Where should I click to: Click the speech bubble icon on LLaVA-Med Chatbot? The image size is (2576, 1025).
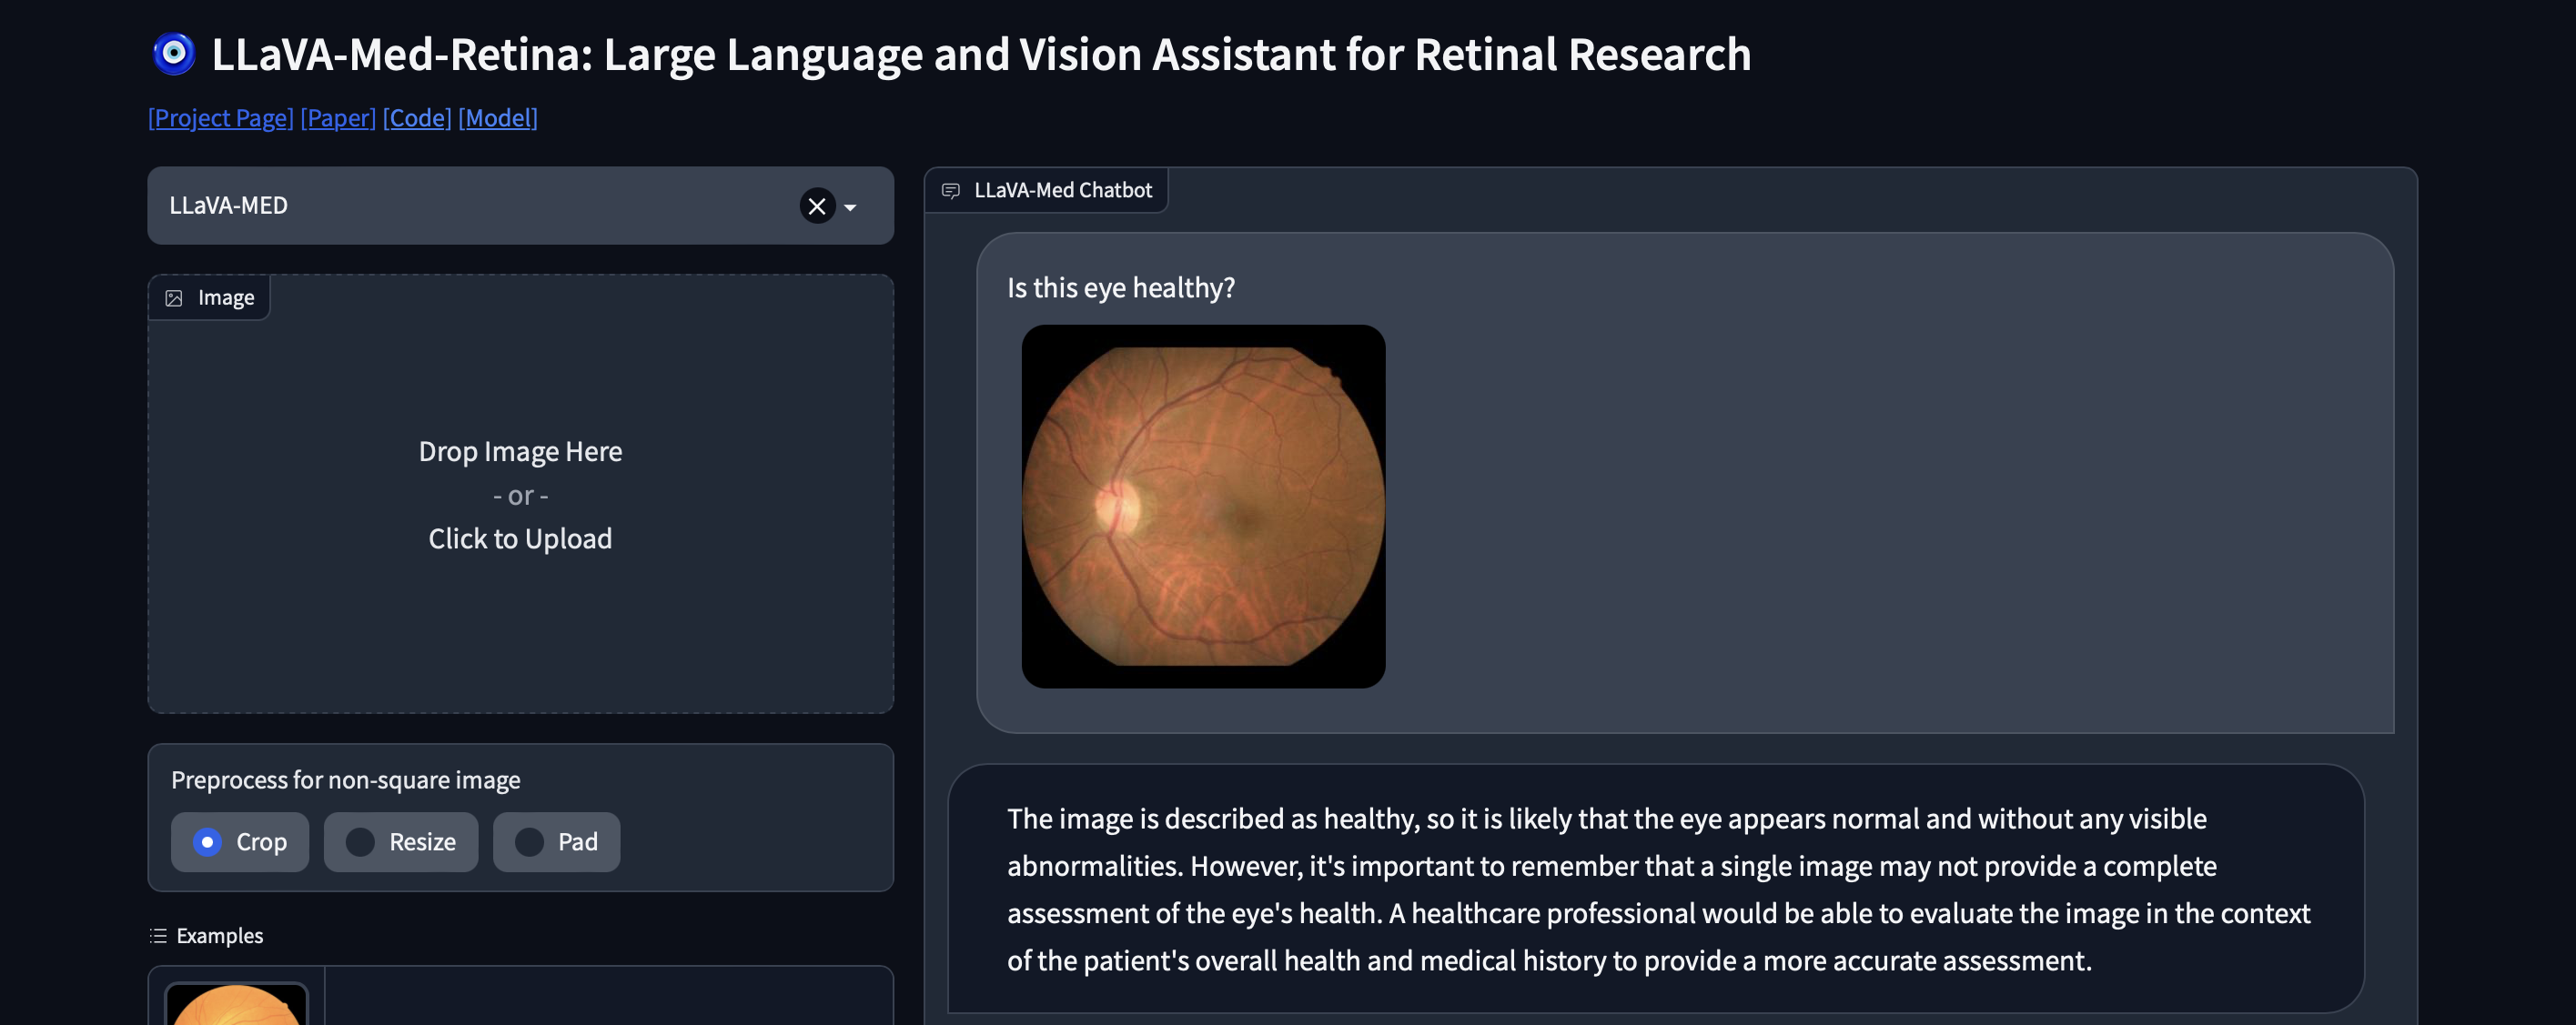click(951, 189)
